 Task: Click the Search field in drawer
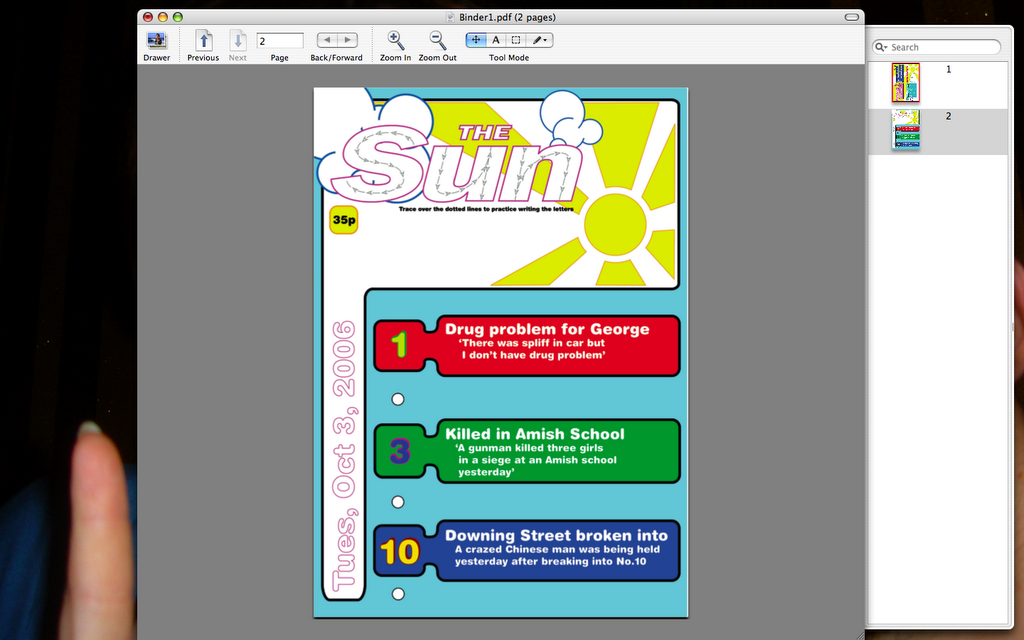coord(936,47)
